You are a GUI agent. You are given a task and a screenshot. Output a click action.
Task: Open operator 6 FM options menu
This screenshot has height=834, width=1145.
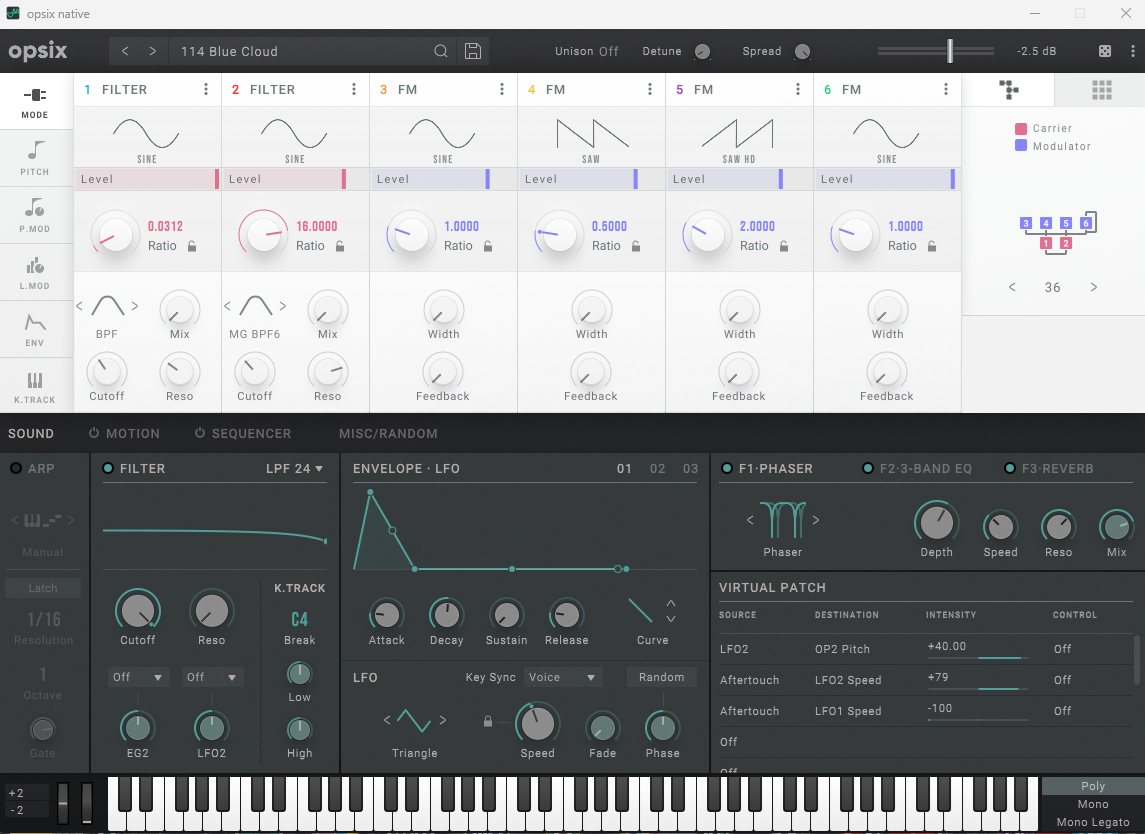(946, 89)
